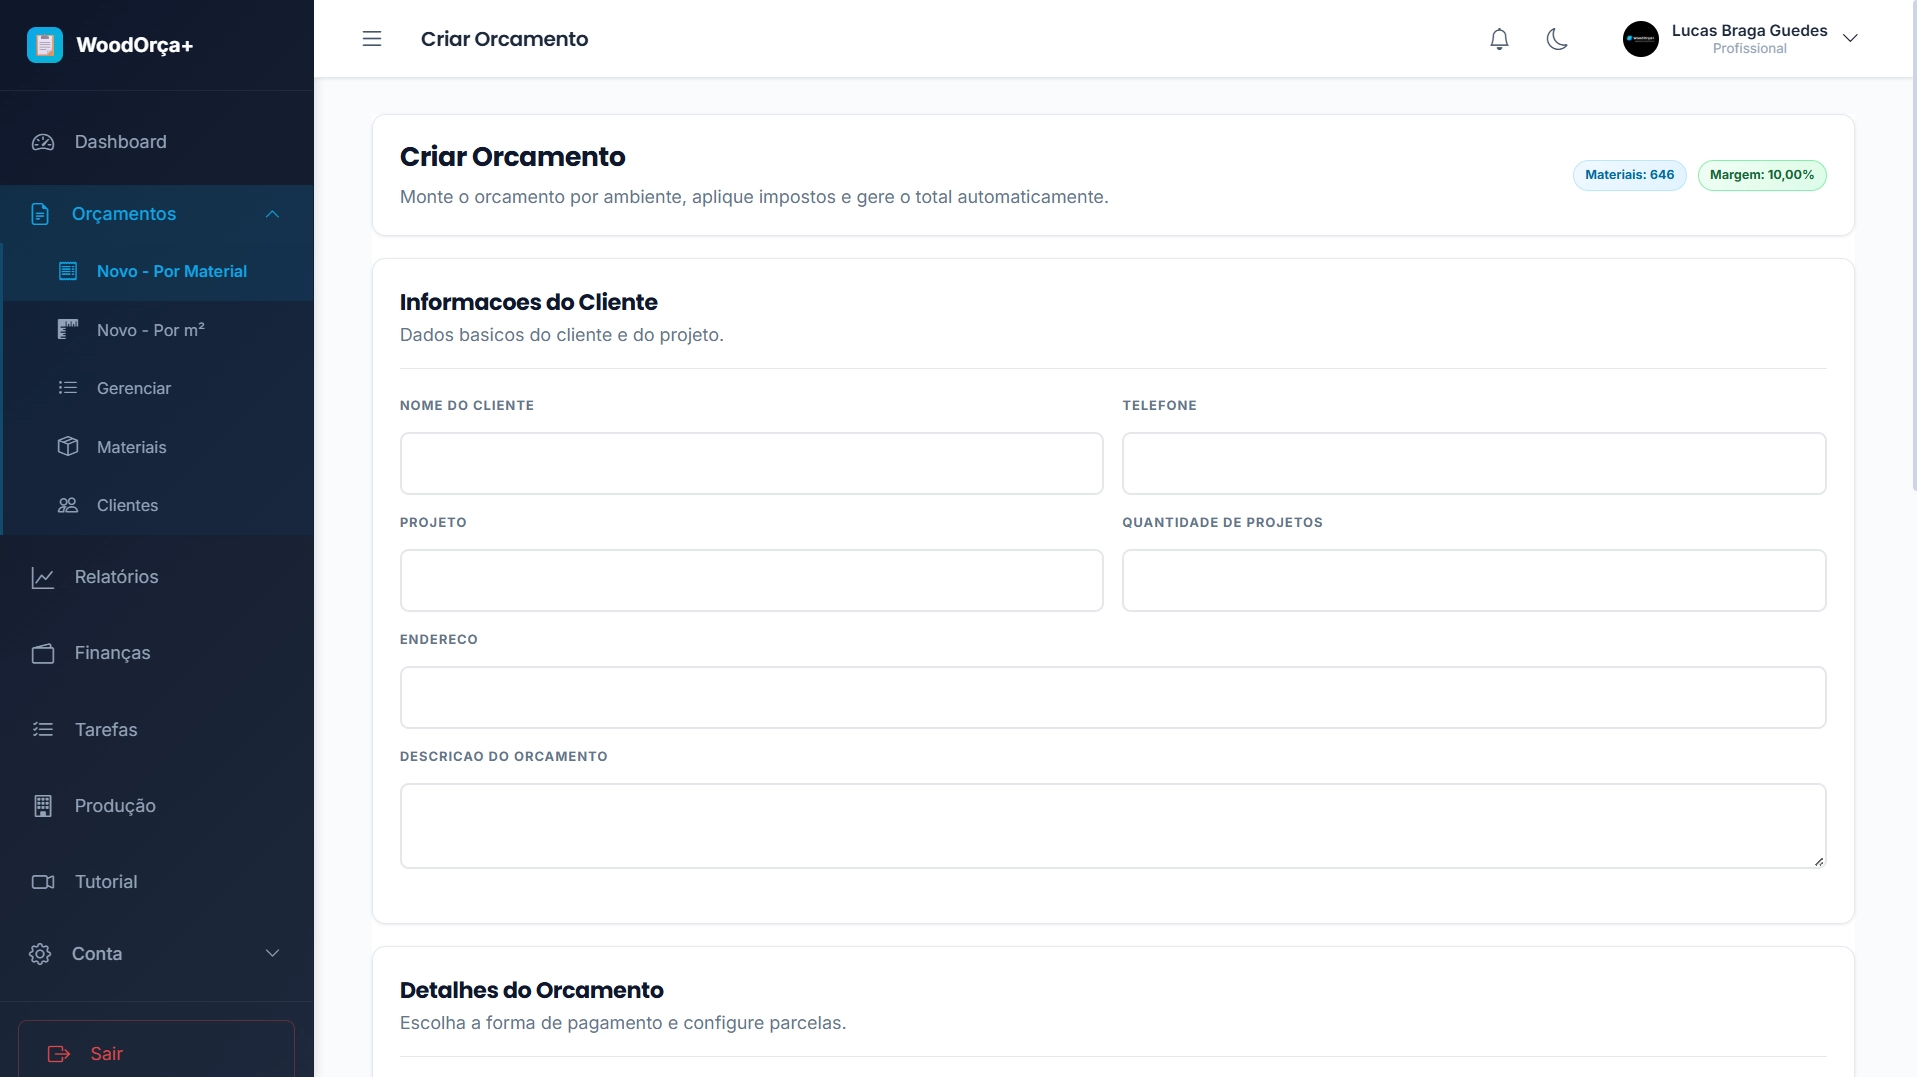1917x1077 pixels.
Task: Click the WoodOrça+ logo icon
Action: click(45, 45)
